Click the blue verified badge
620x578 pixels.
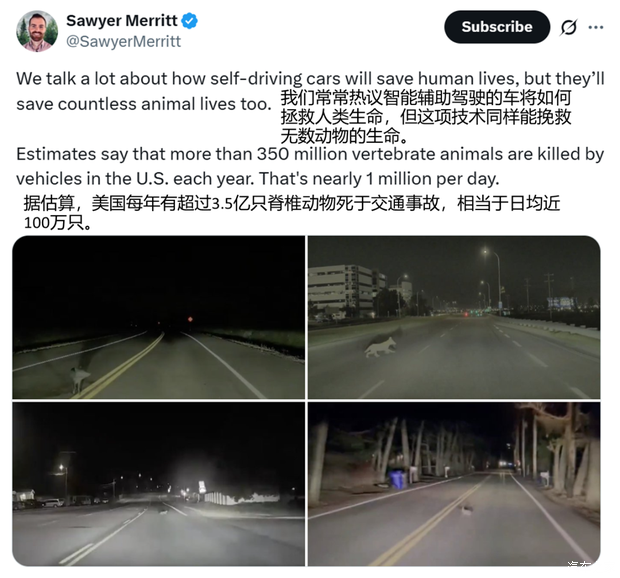coord(189,21)
